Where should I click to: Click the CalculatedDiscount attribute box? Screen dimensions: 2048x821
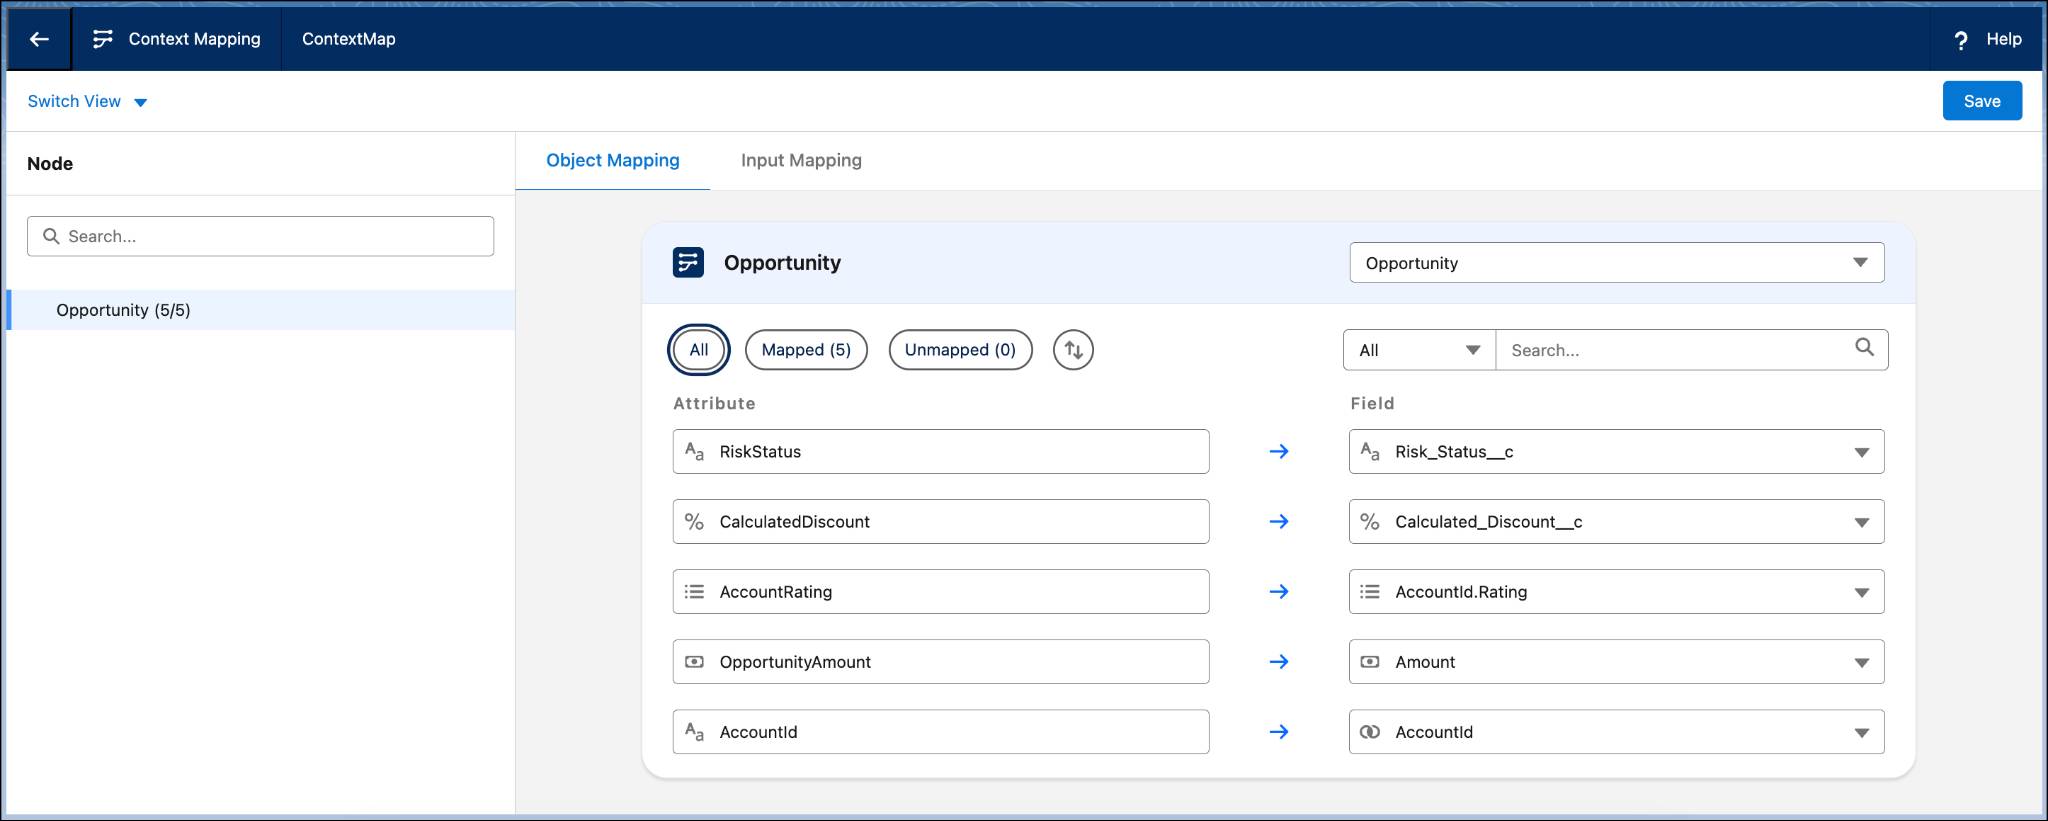click(x=941, y=521)
